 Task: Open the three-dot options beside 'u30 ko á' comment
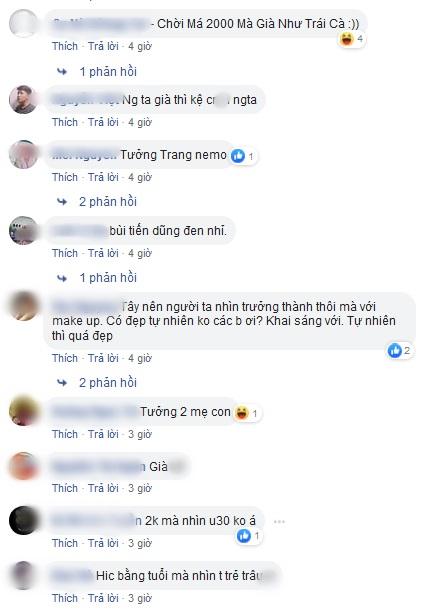[x=279, y=522]
